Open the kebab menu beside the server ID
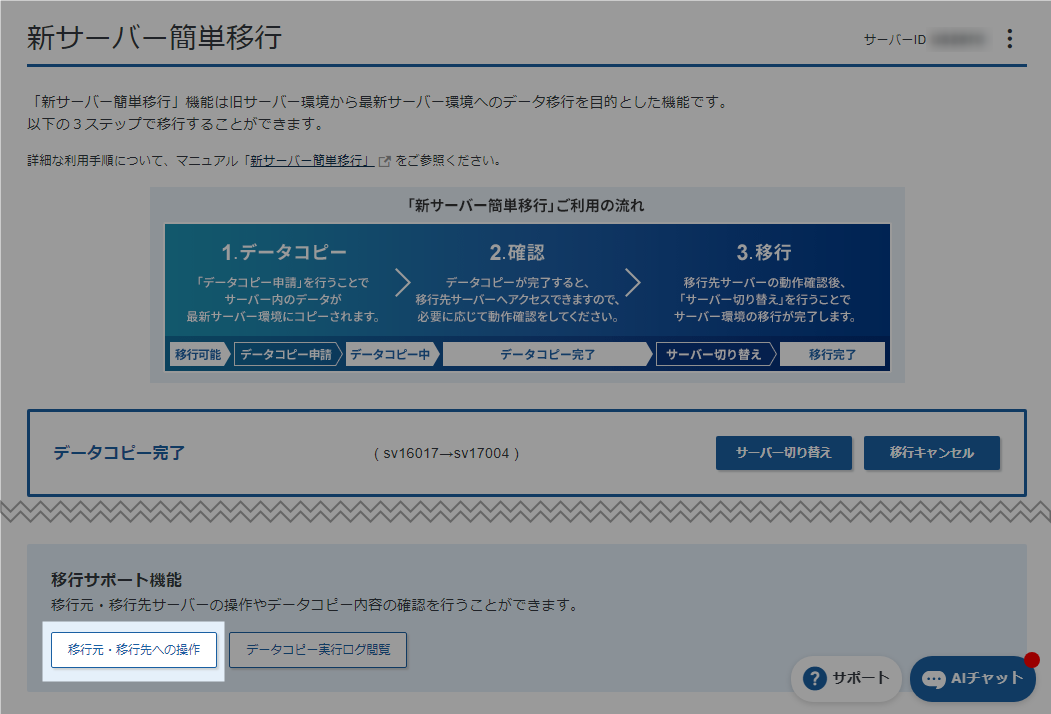Image resolution: width=1051 pixels, height=714 pixels. [x=1009, y=38]
